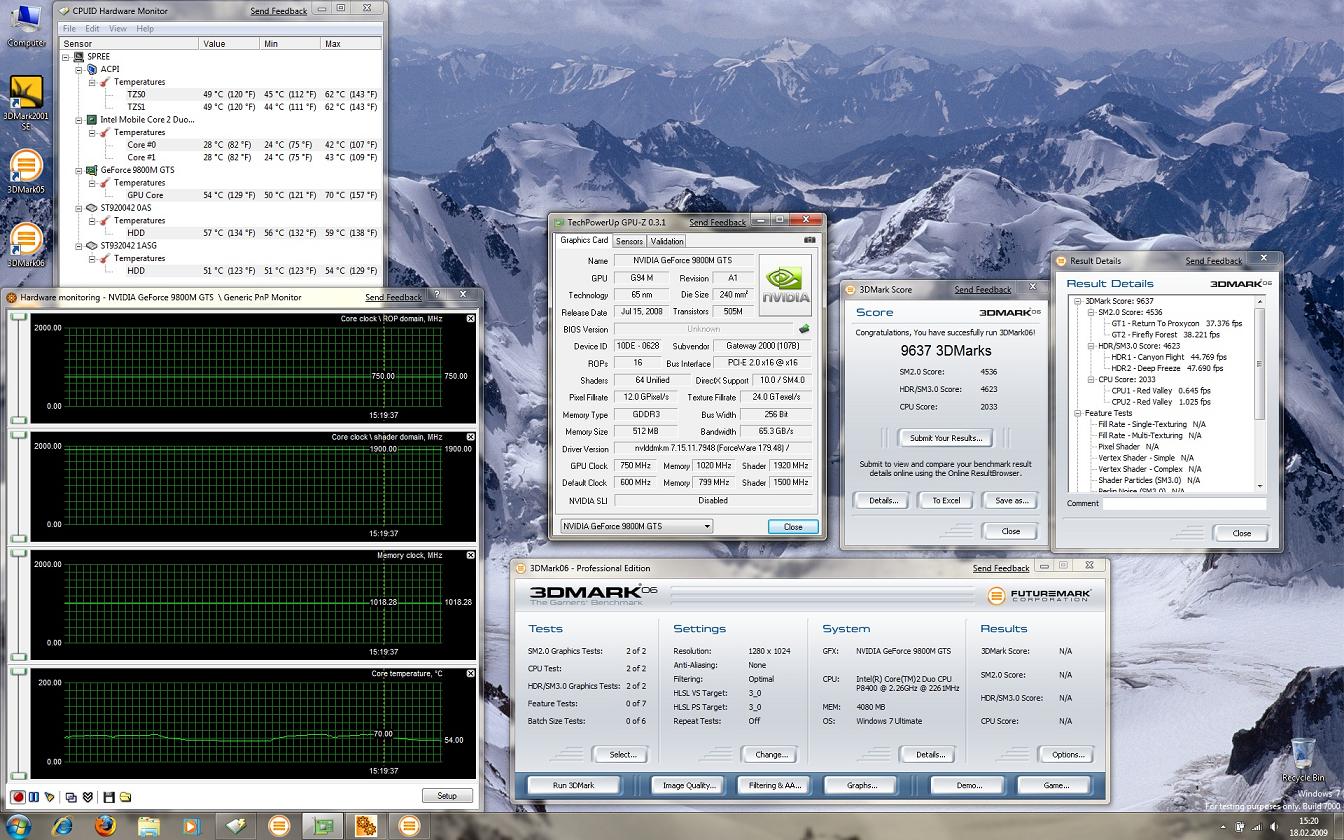The width and height of the screenshot is (1344, 840).
Task: Click the Max column header in HWMonitor
Action: click(x=350, y=44)
